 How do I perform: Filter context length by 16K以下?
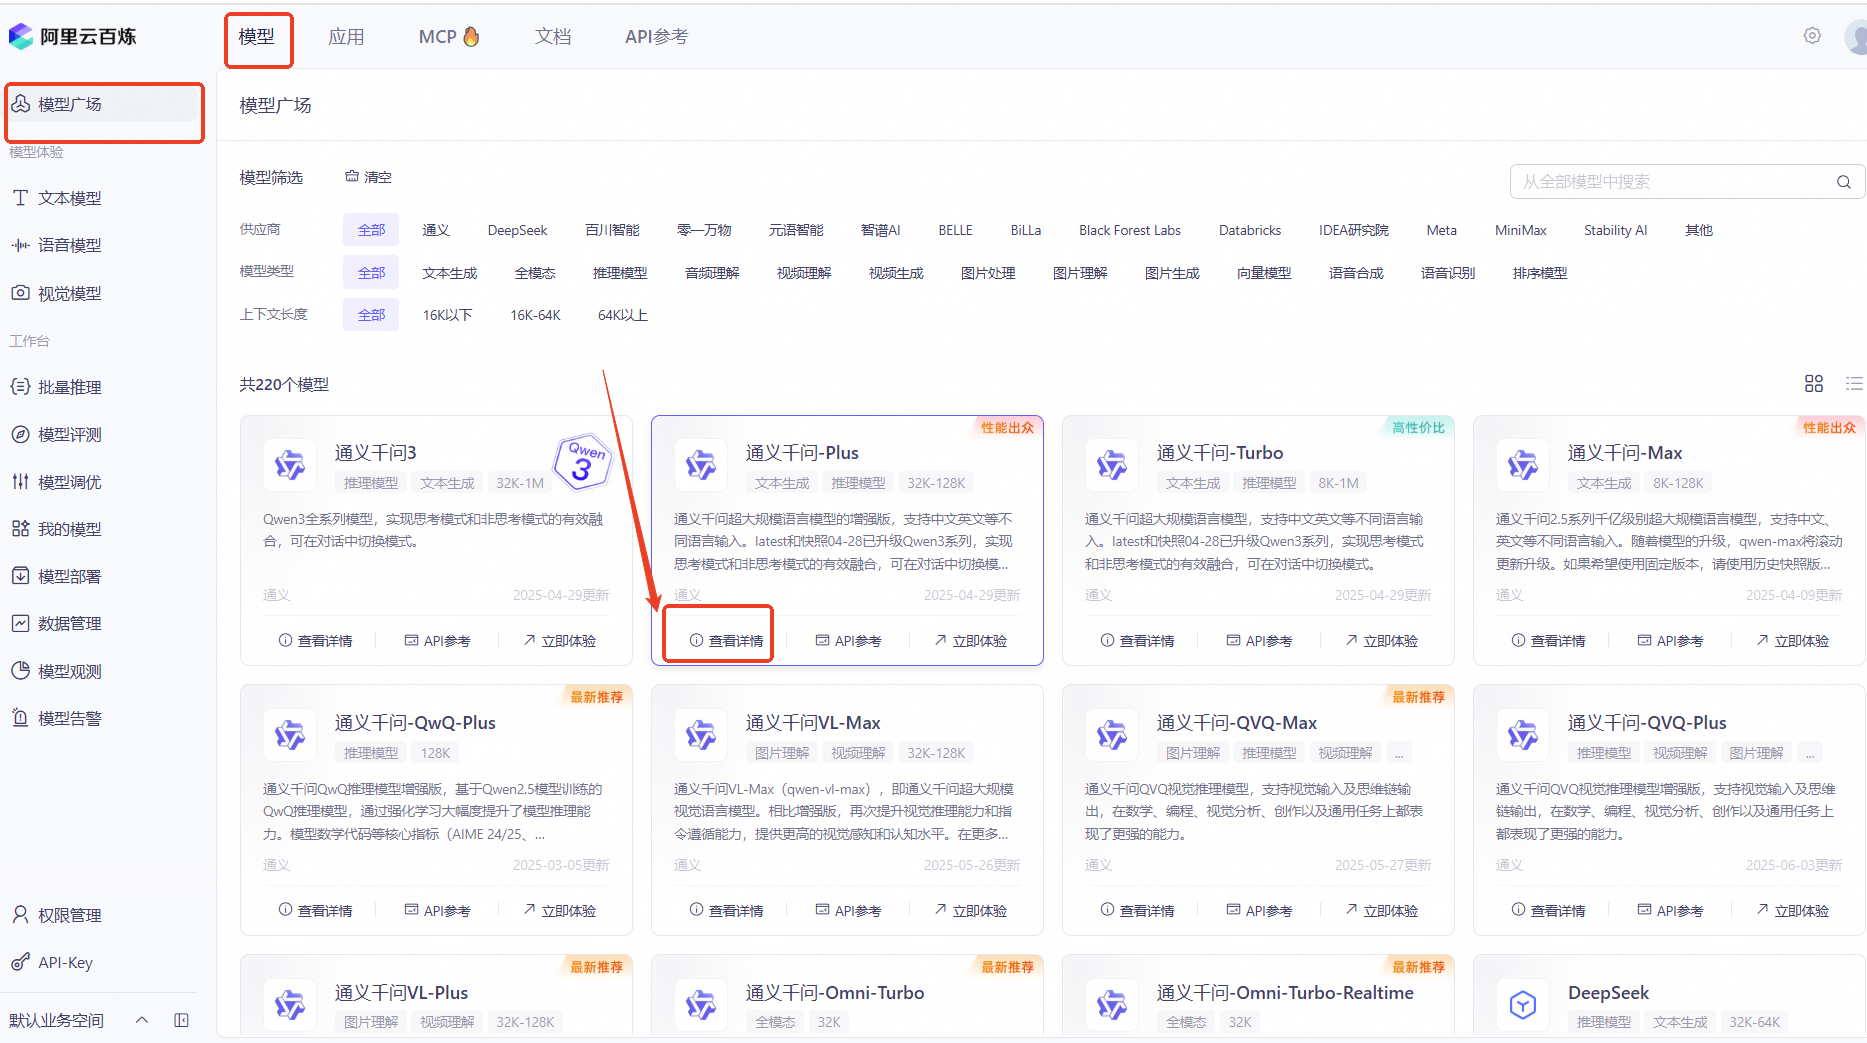[x=447, y=315]
